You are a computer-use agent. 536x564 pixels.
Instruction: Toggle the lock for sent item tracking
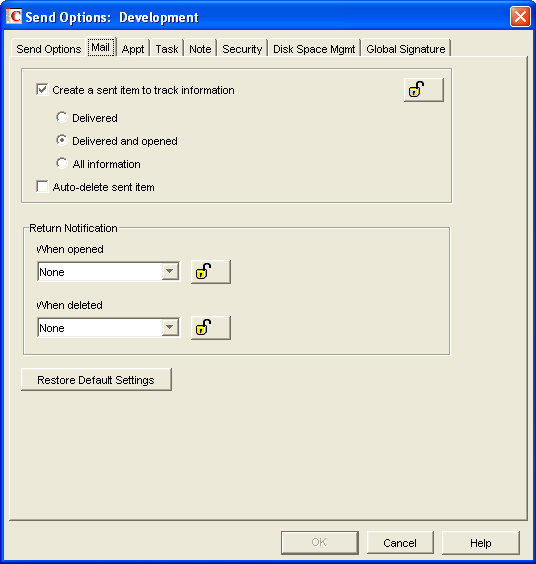coord(424,90)
